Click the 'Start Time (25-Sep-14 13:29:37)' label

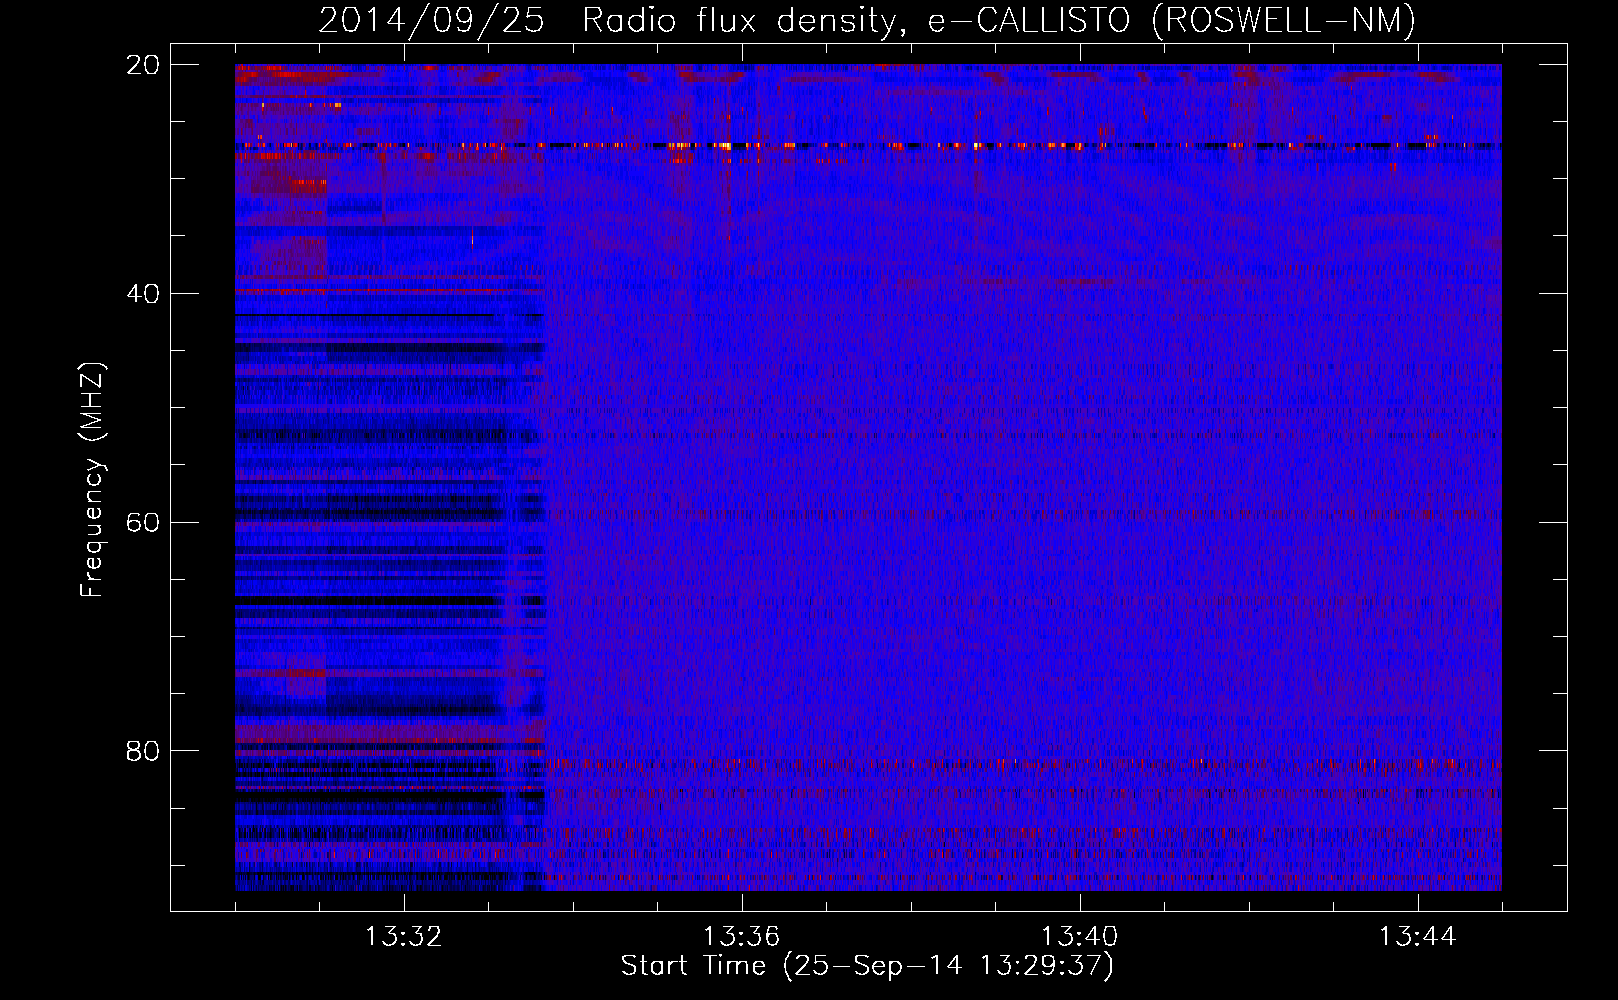pos(867,966)
